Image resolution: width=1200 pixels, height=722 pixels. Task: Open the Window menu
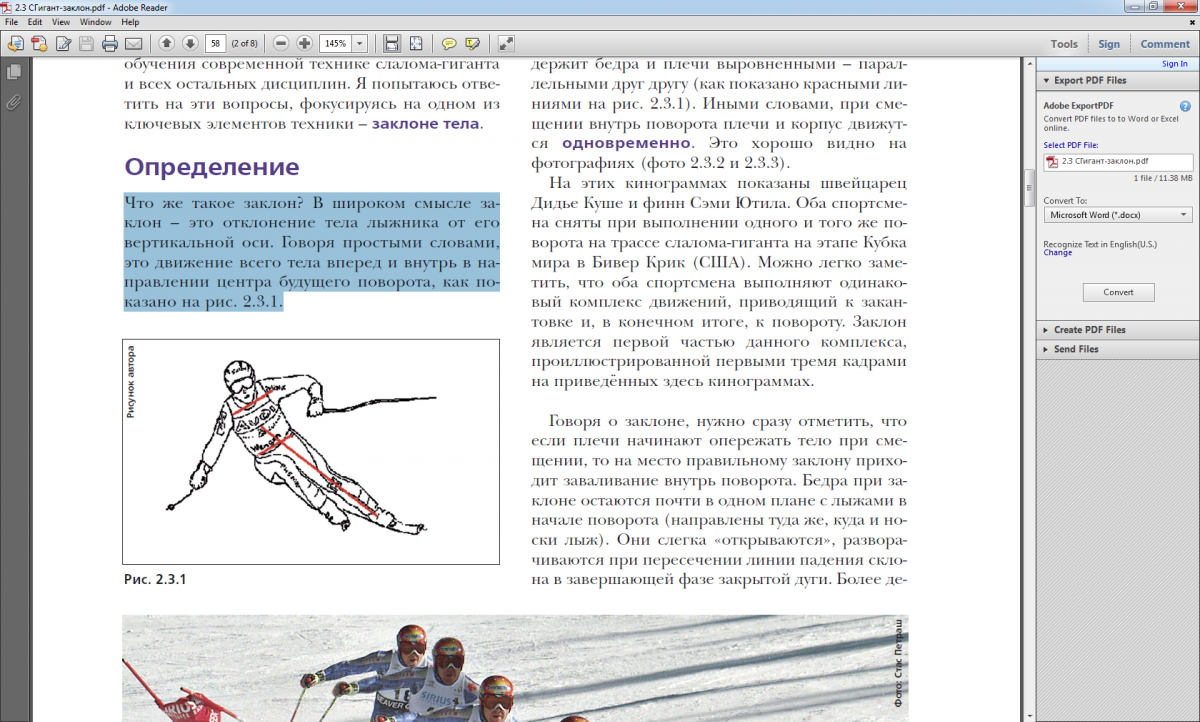pos(96,21)
